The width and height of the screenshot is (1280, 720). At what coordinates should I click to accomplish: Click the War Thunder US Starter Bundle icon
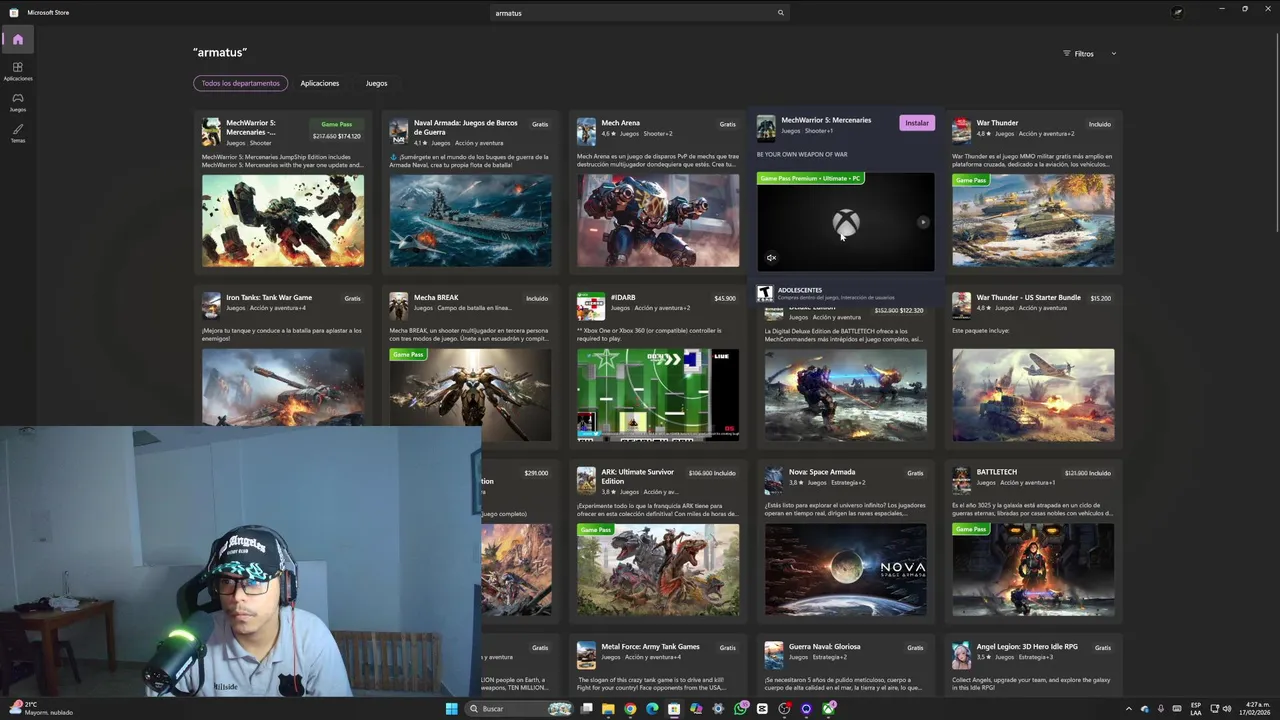pos(961,306)
